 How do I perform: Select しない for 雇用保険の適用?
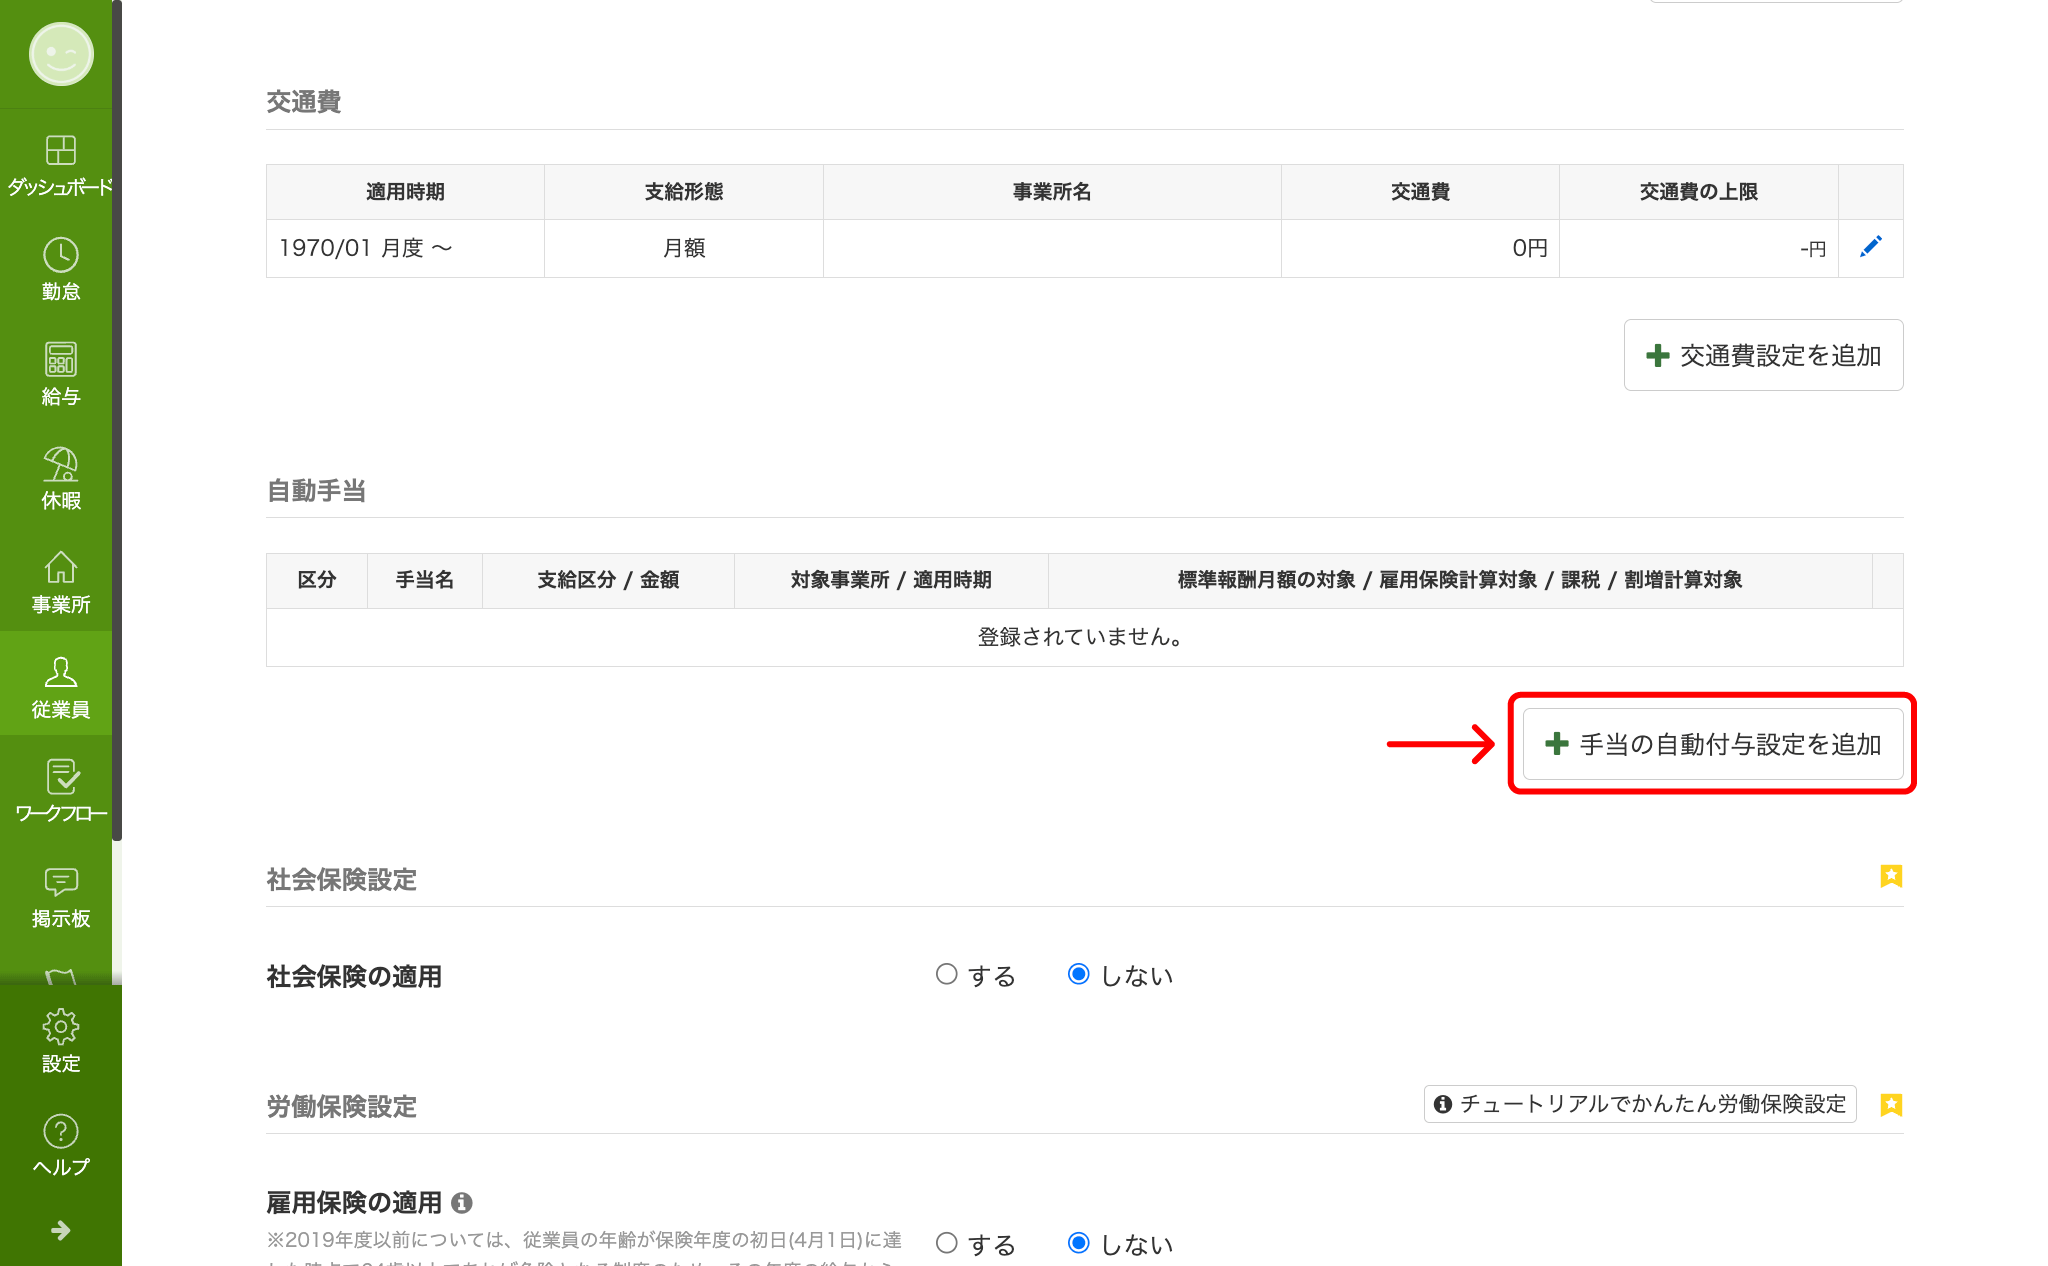pyautogui.click(x=1078, y=1243)
